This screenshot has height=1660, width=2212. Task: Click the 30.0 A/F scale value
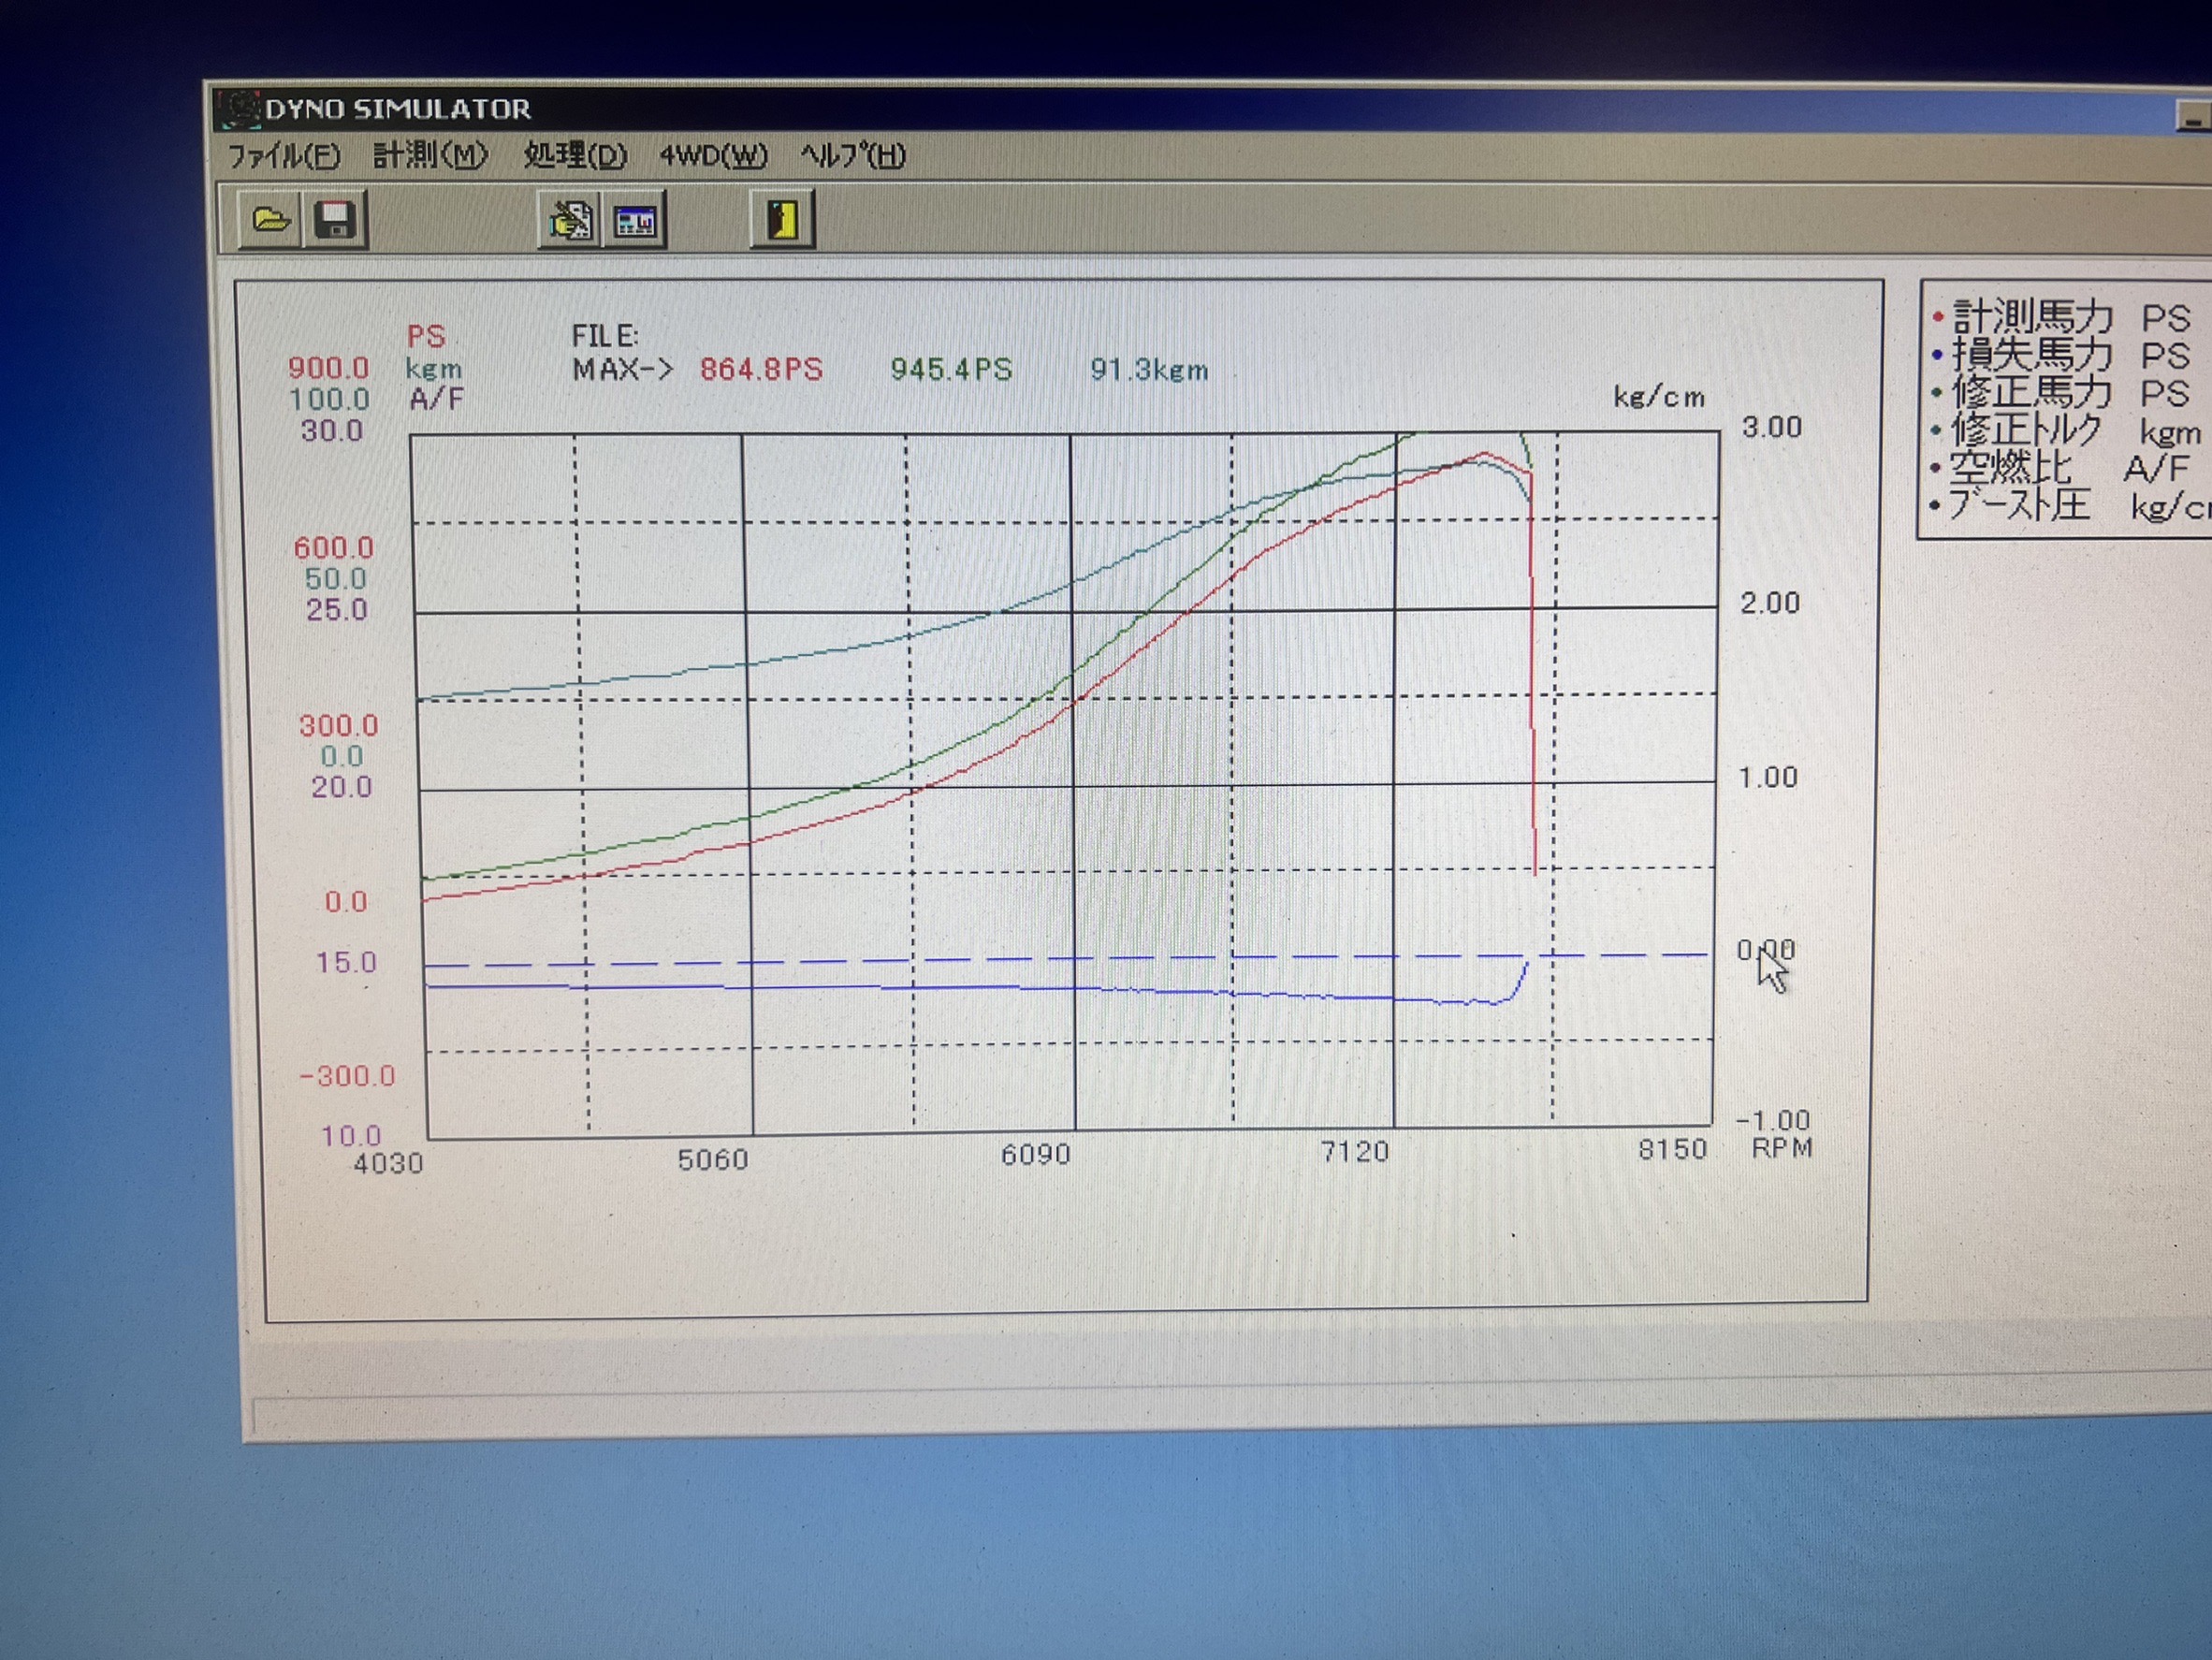(331, 431)
